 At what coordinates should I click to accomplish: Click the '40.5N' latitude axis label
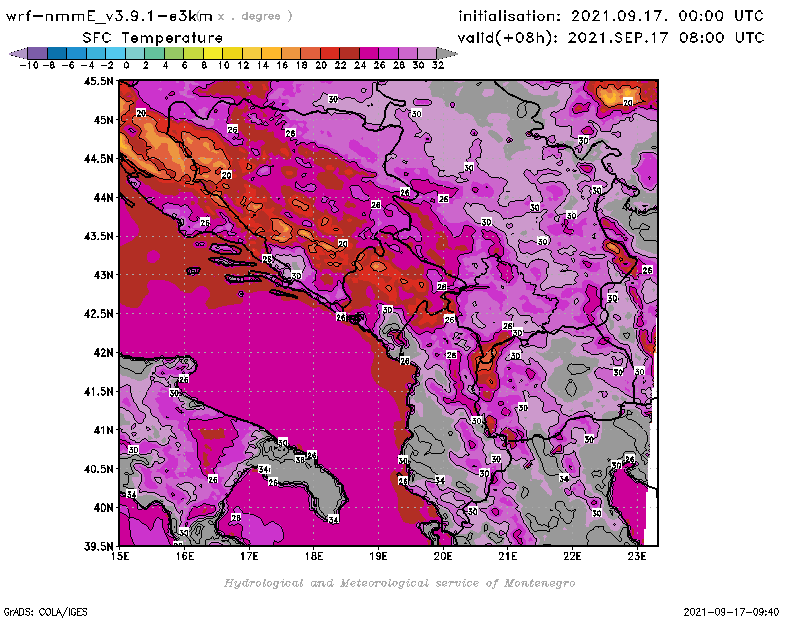pyautogui.click(x=99, y=469)
